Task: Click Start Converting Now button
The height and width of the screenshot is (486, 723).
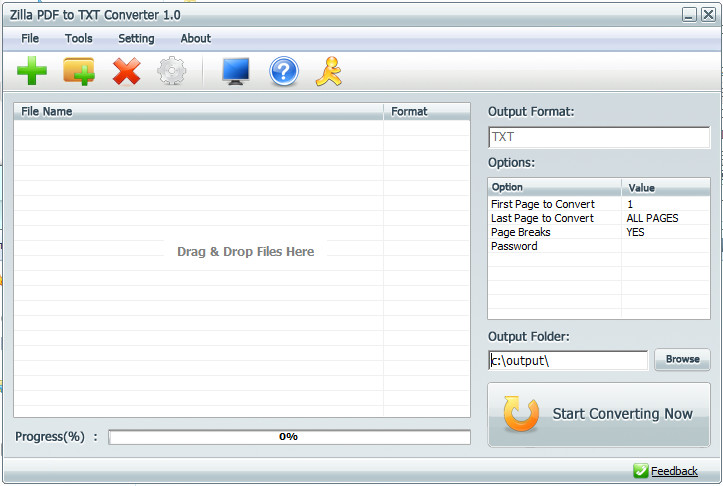Action: (599, 415)
